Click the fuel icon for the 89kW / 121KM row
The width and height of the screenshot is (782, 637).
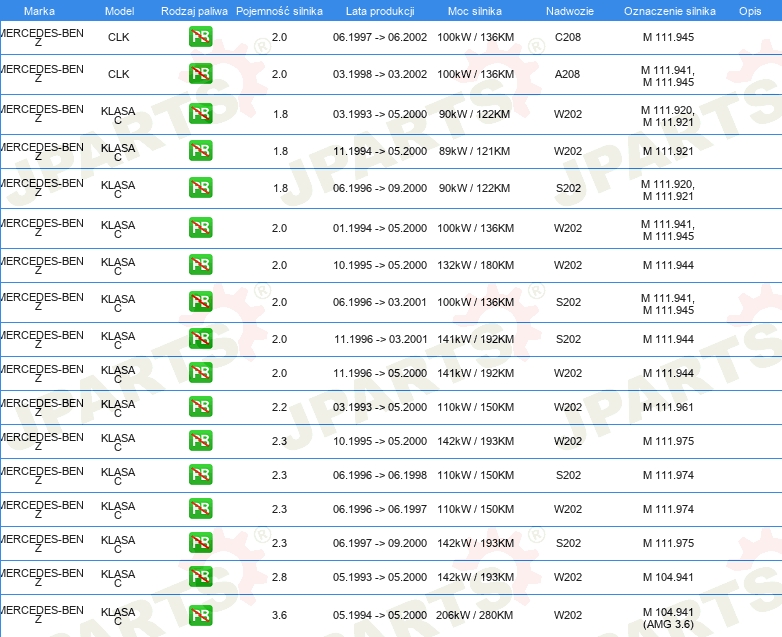[x=200, y=151]
